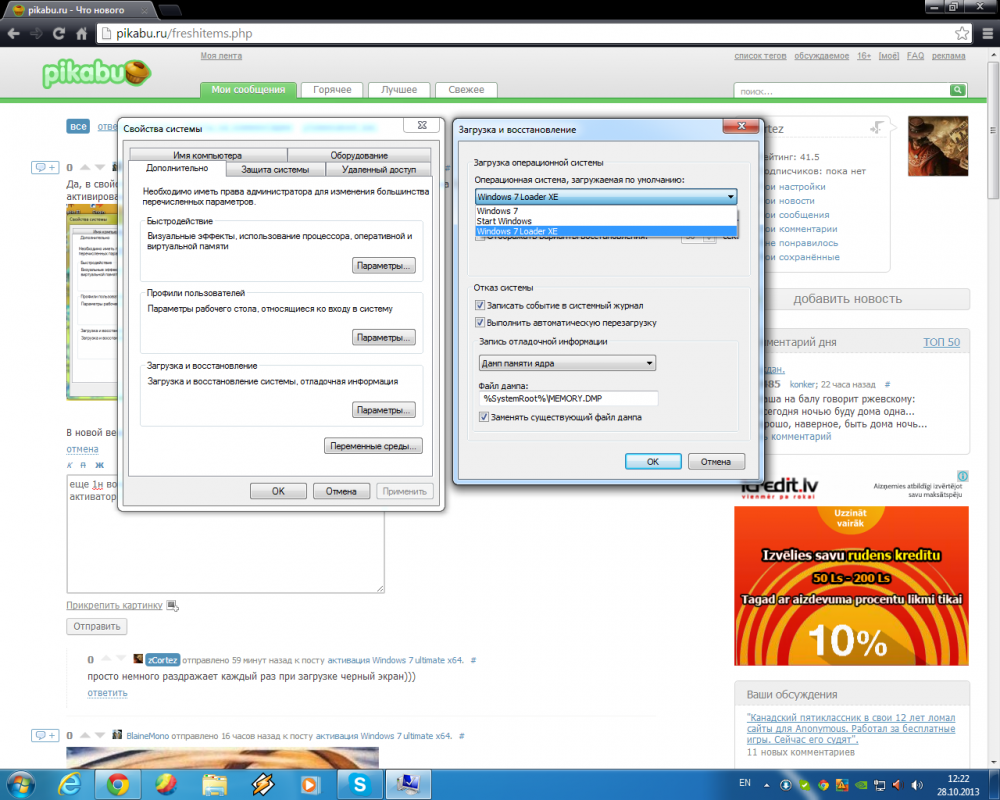The width and height of the screenshot is (1000, 800).
Task: Open the Windows Start menu
Action: [x=20, y=785]
